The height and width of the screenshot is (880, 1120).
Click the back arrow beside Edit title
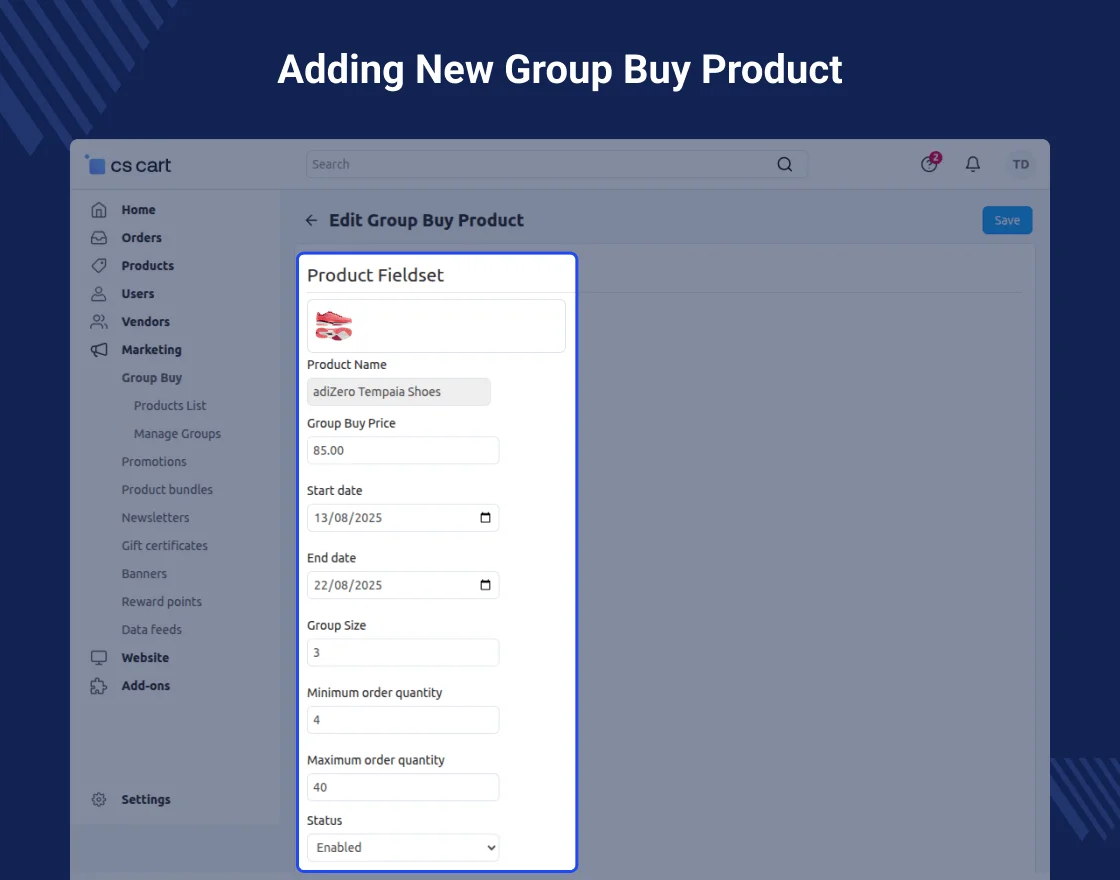coord(311,220)
